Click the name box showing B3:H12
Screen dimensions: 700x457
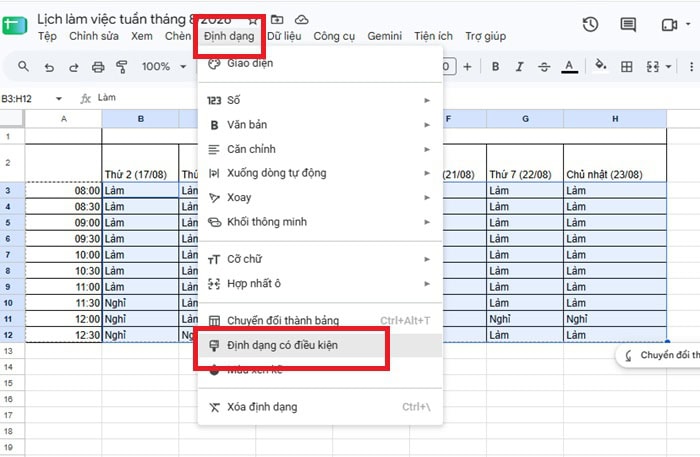pos(27,99)
